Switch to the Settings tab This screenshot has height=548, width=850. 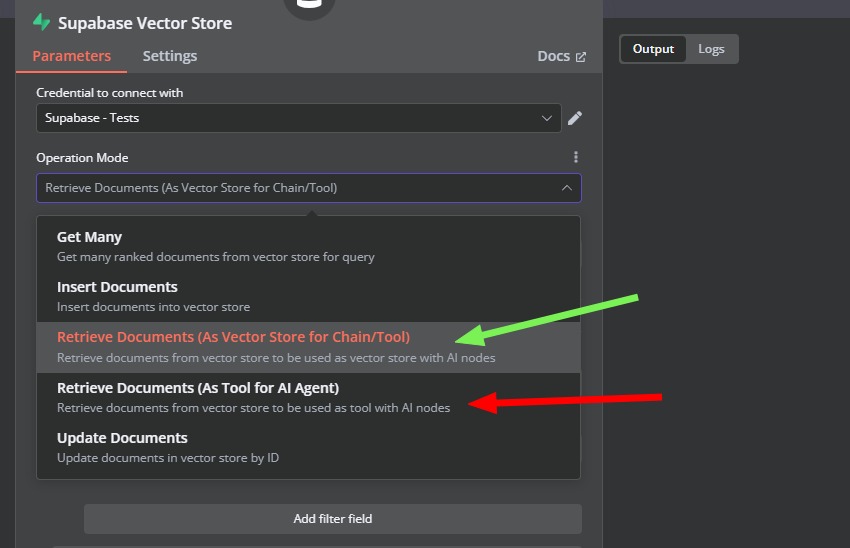[170, 56]
